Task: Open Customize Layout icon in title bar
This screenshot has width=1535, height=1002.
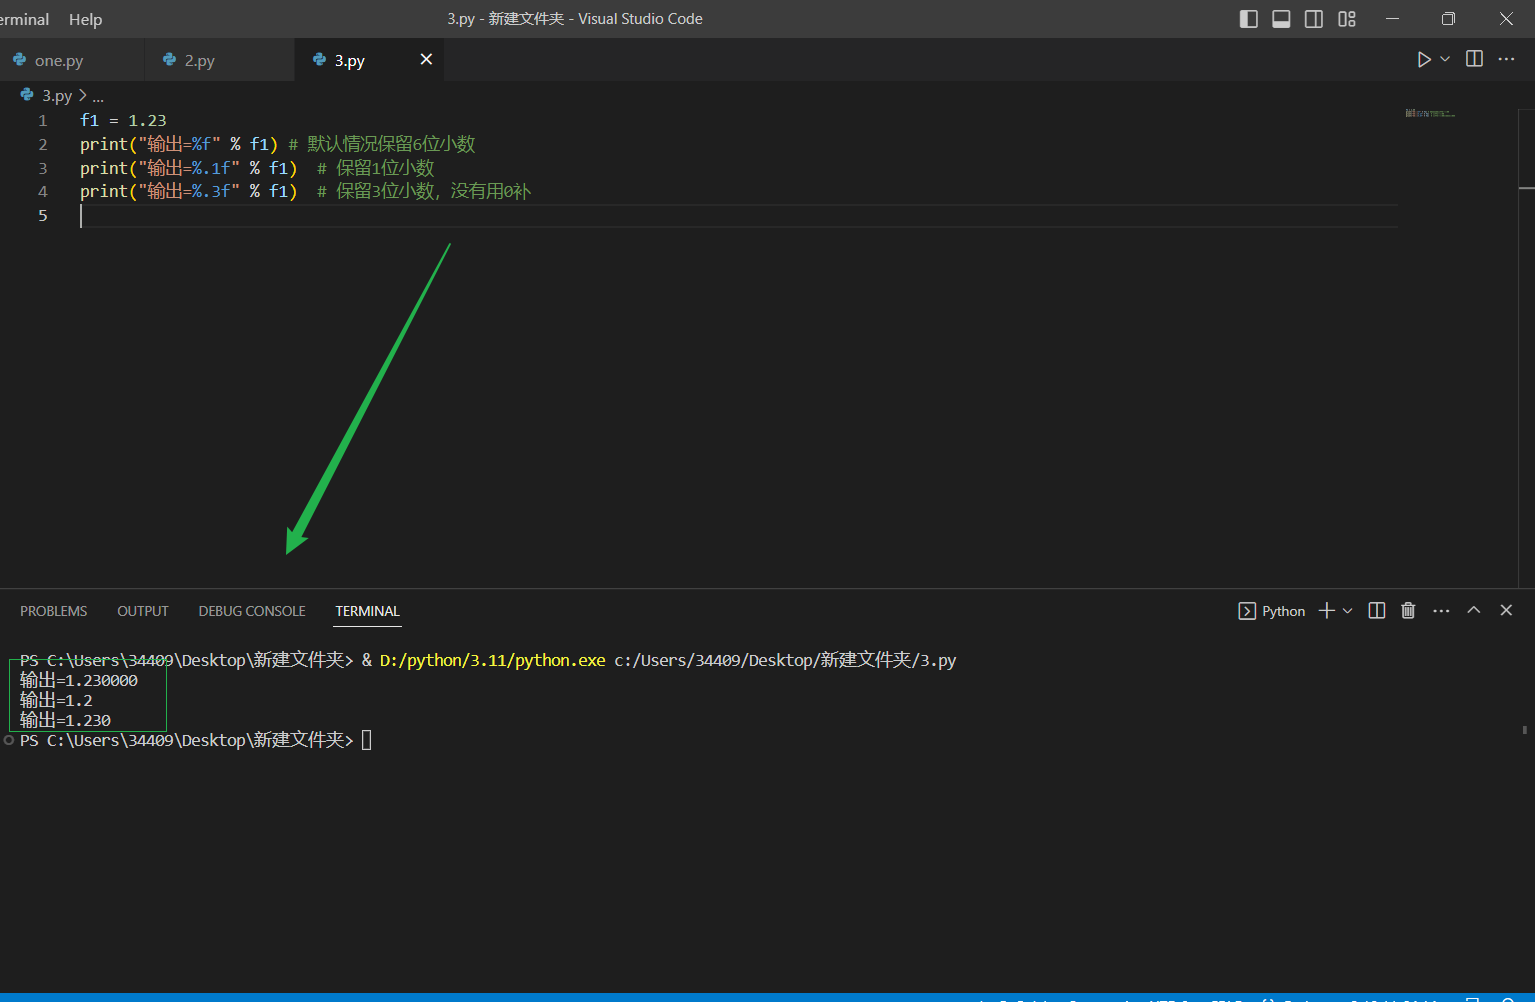Action: click(x=1347, y=19)
